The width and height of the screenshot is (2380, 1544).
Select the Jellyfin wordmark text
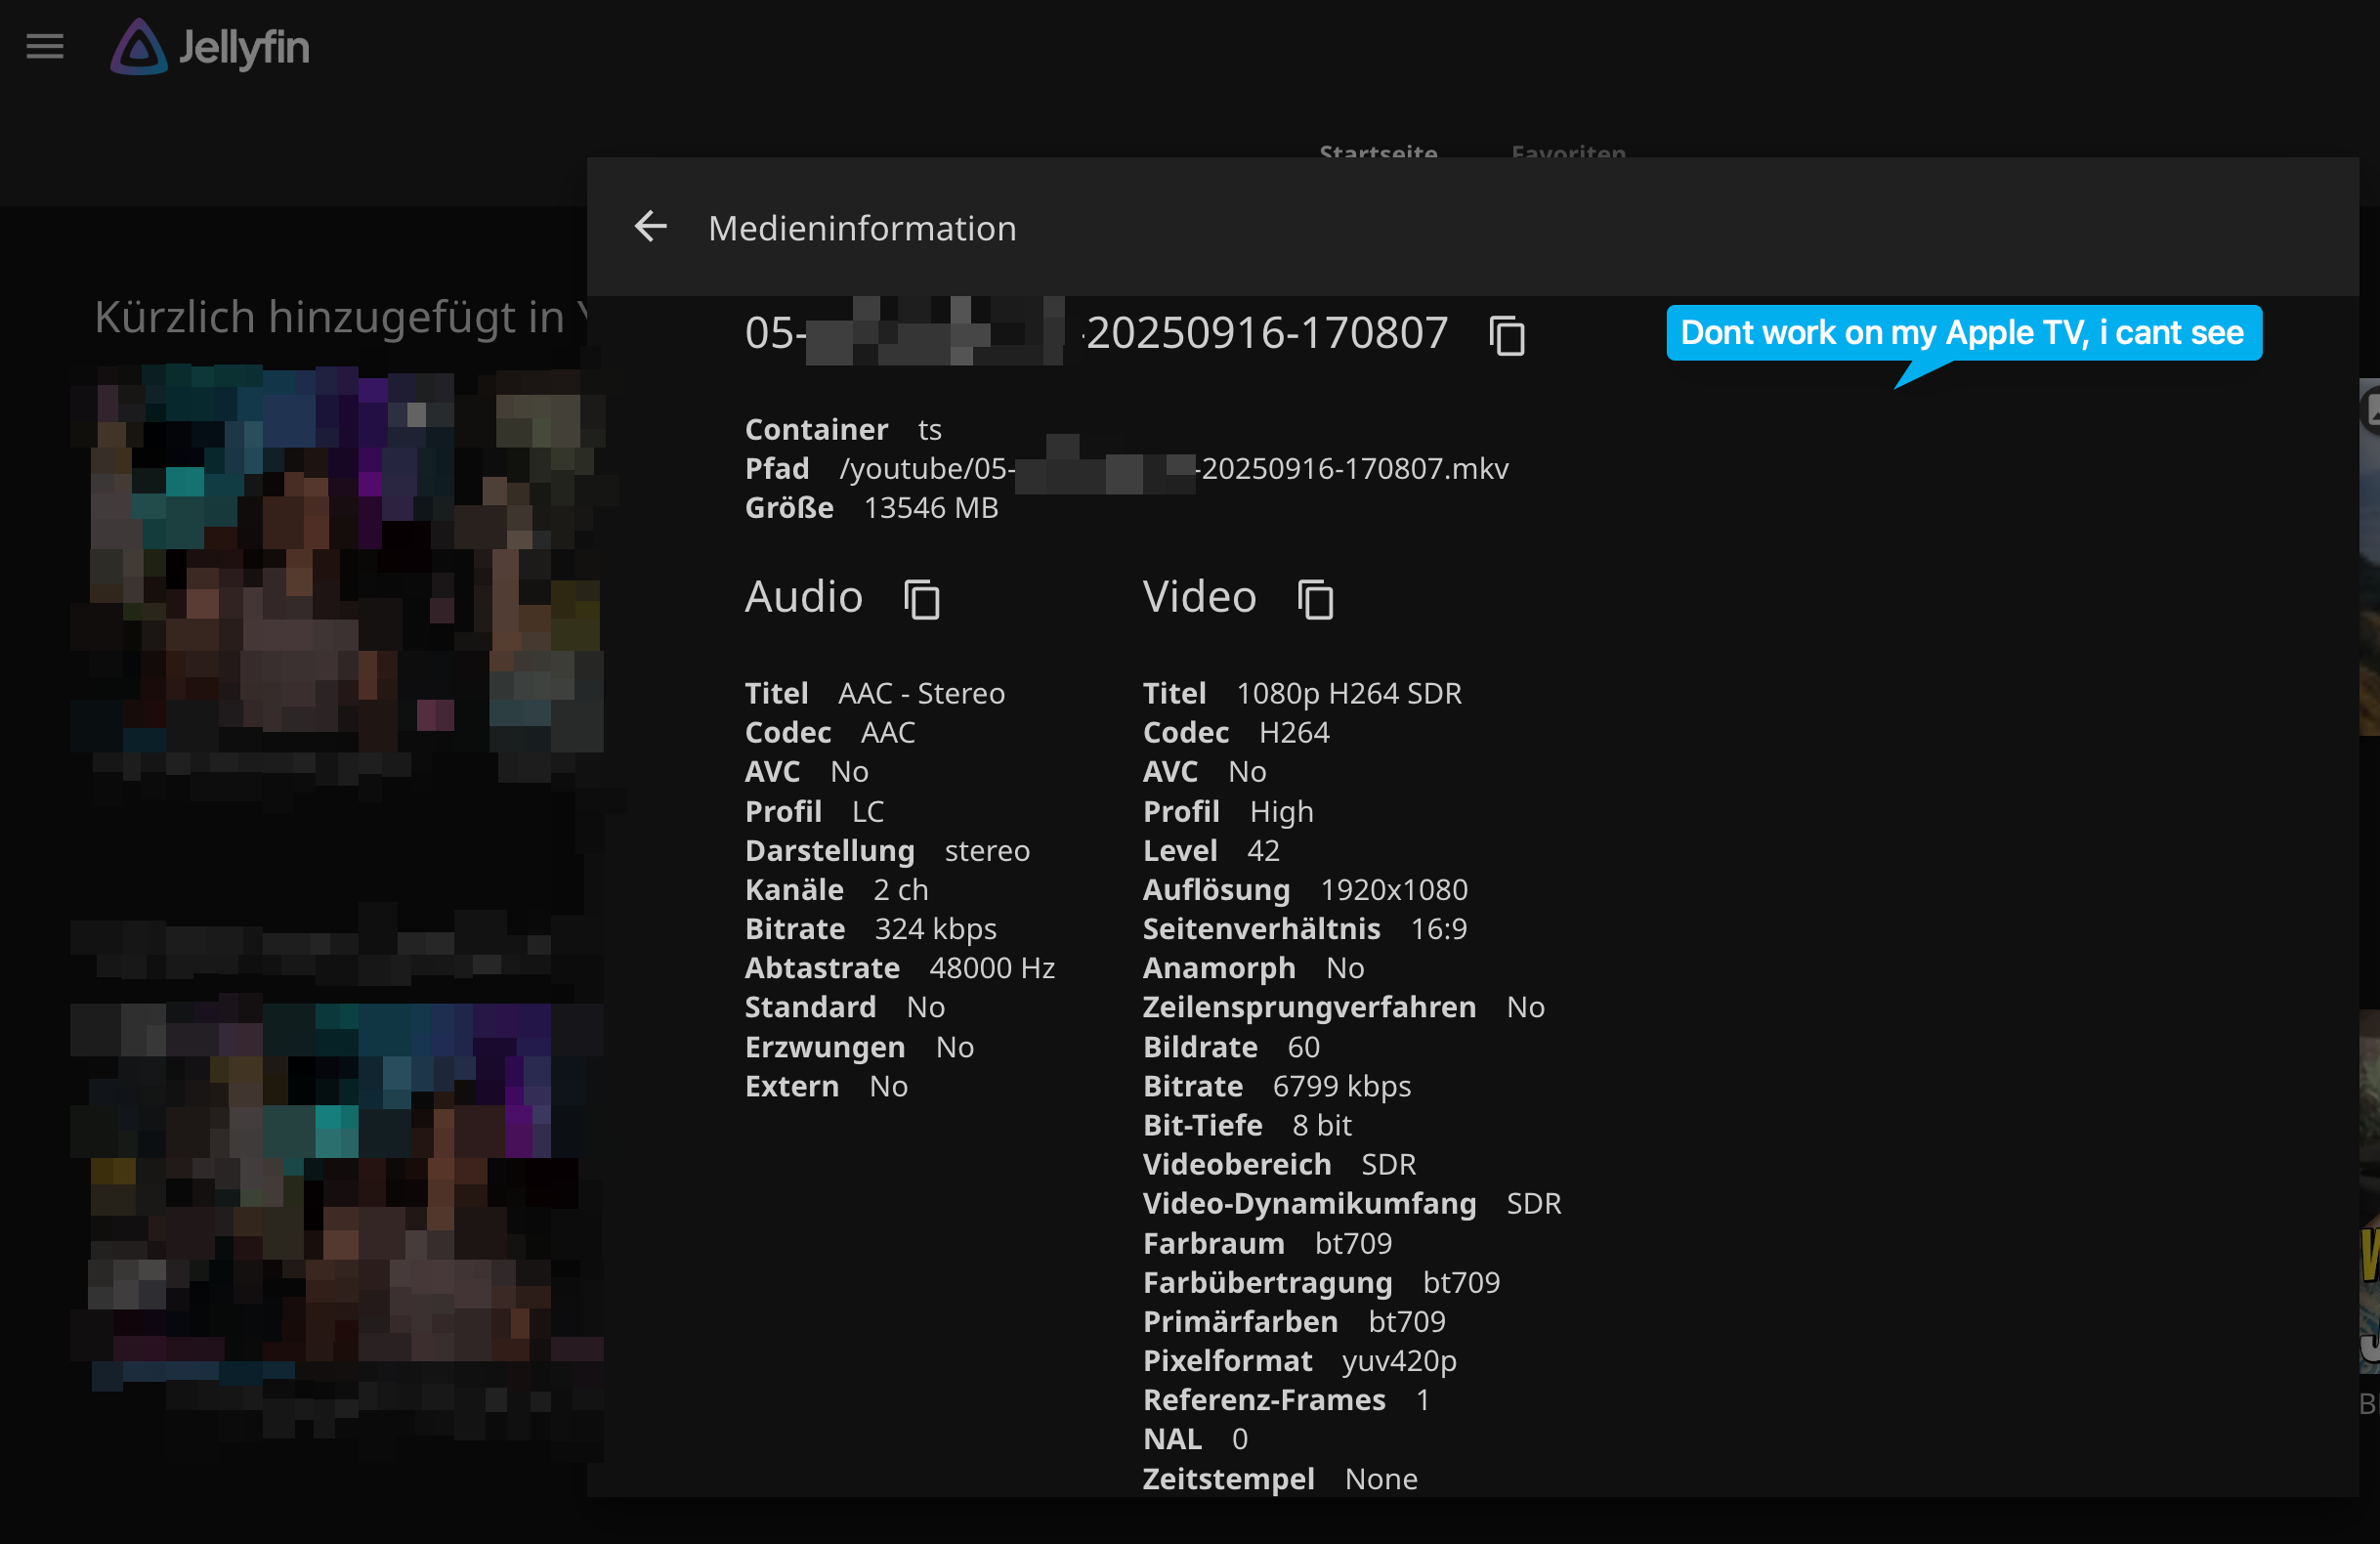(244, 47)
